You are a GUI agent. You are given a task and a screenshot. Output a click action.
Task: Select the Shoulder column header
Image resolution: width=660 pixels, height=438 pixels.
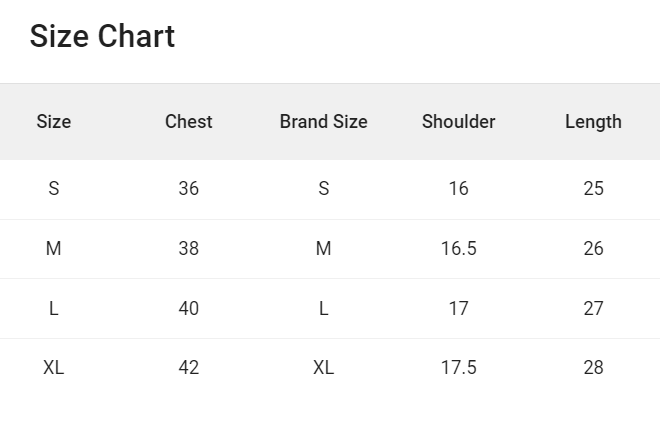[458, 122]
